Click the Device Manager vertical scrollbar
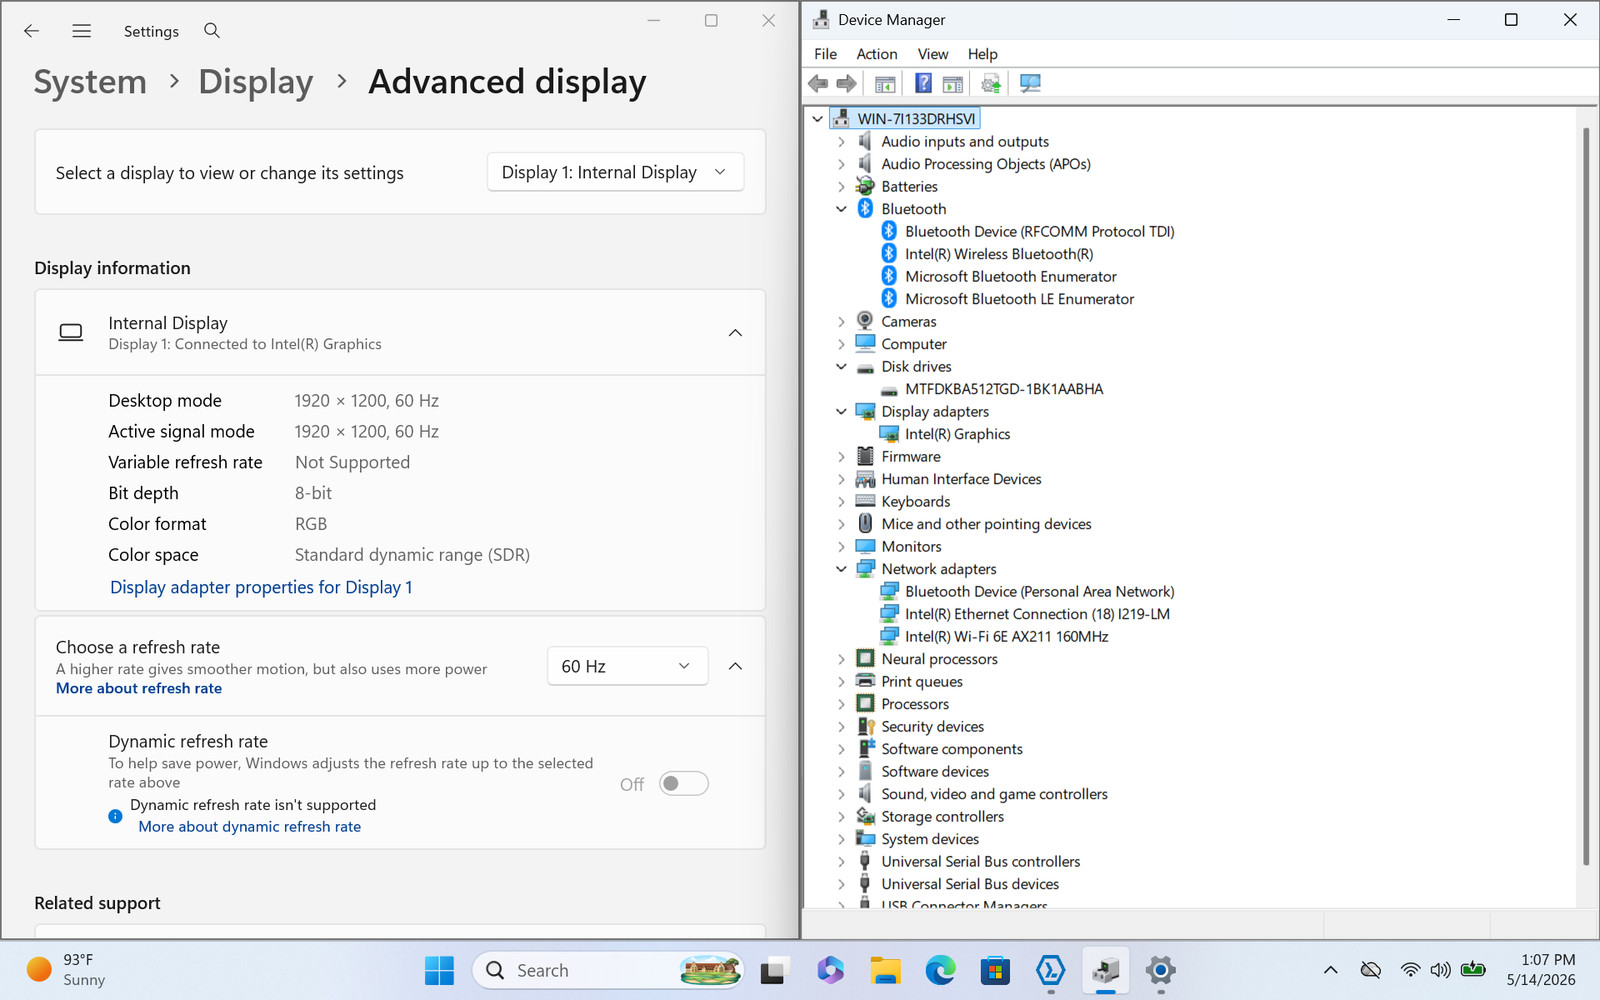 coord(1586,496)
